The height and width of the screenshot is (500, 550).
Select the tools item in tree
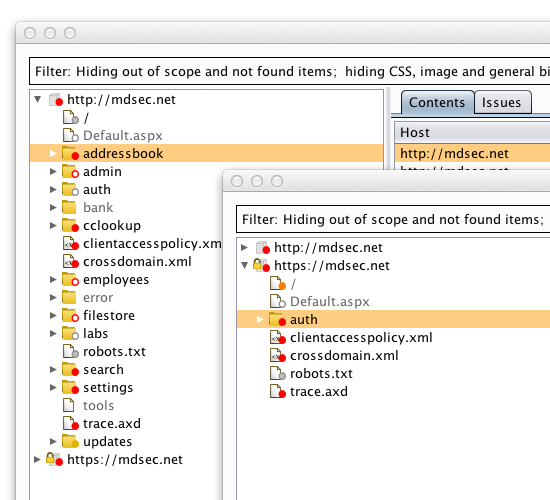pos(99,405)
